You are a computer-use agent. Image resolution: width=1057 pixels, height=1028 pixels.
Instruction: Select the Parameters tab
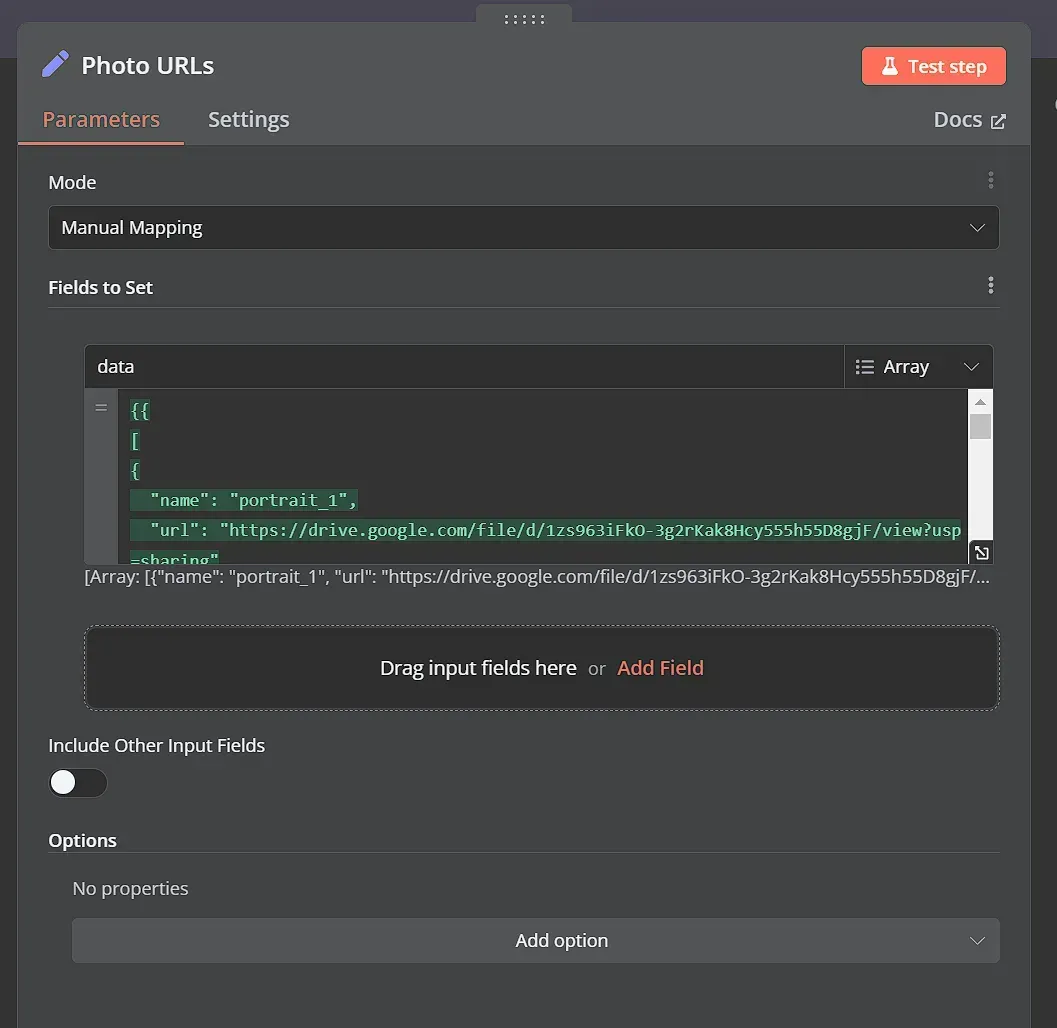[101, 119]
